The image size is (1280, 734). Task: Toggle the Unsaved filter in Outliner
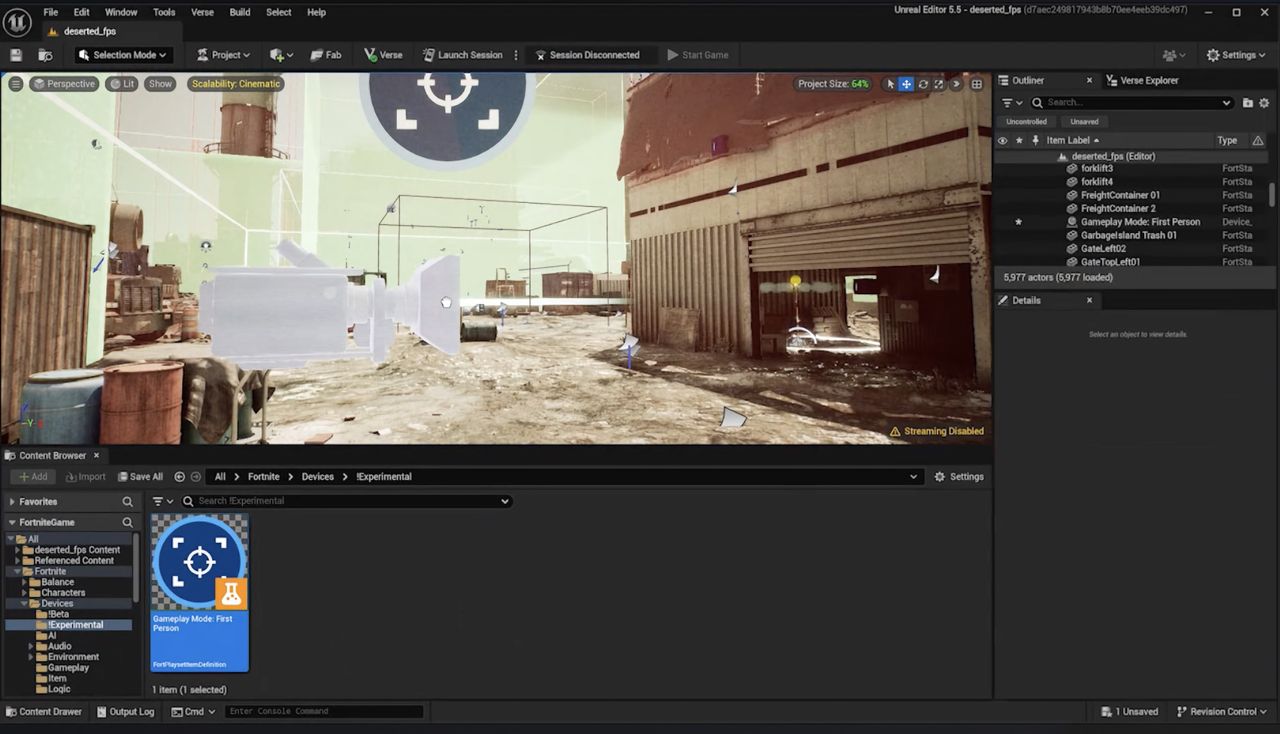tap(1084, 122)
